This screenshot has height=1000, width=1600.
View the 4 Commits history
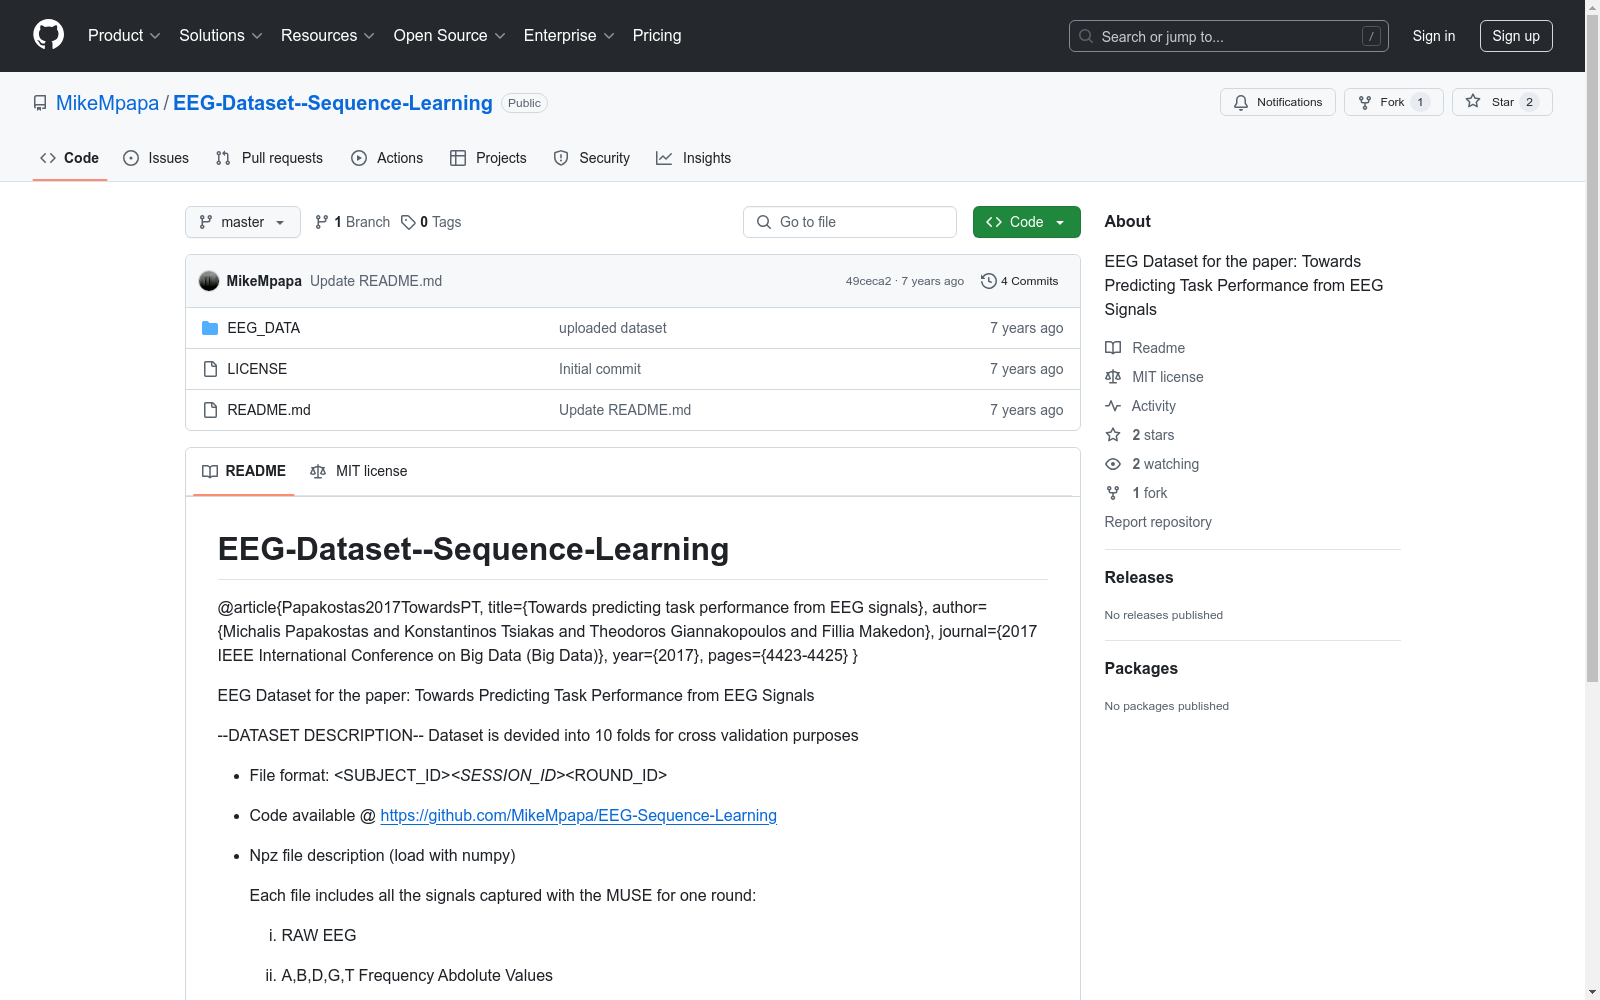[x=1020, y=281]
